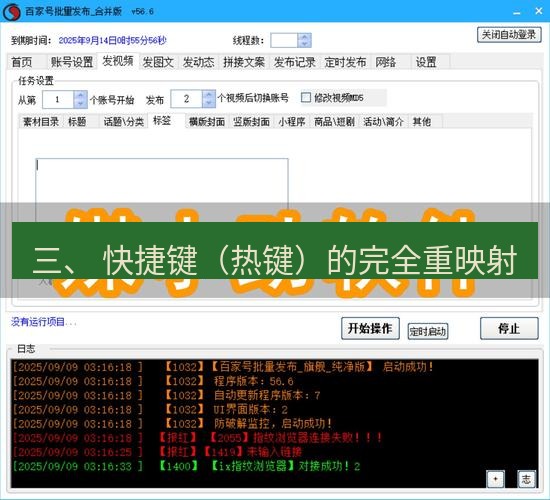Viewport: 550px width, 500px height.
Task: Open the 设置 tab
Action: tap(430, 62)
